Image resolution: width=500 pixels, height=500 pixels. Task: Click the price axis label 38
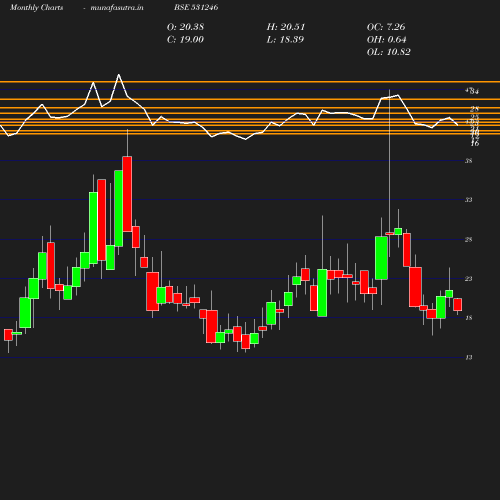pos(469,161)
